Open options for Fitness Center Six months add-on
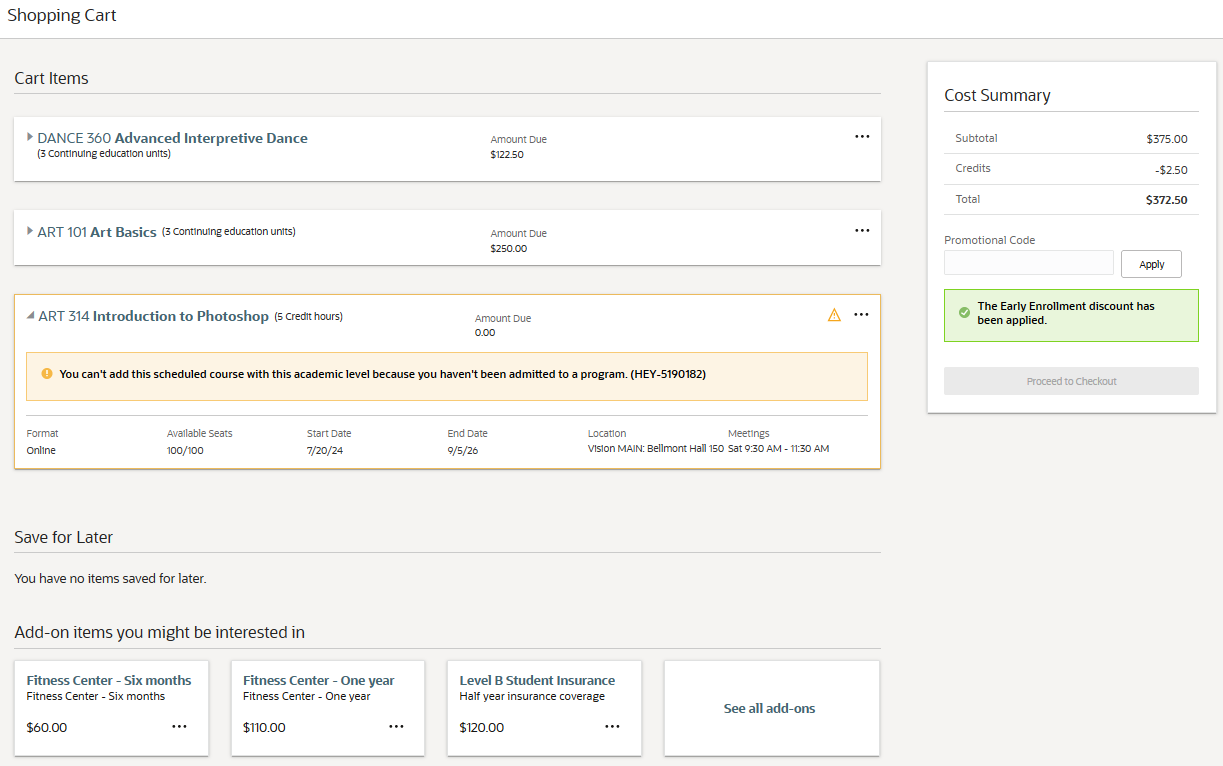The image size is (1223, 766). (179, 727)
